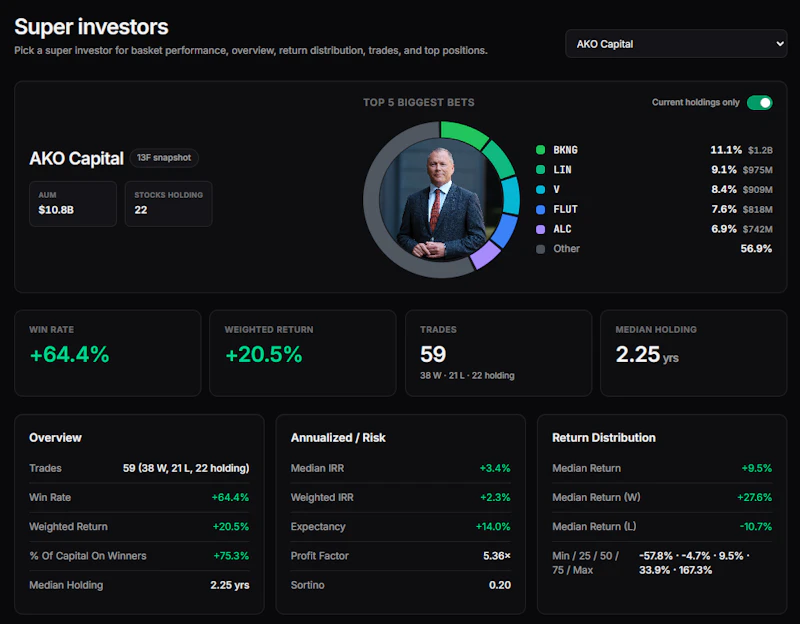The height and width of the screenshot is (624, 800).
Task: Click the Median IRR +3.4% value
Action: tap(494, 468)
